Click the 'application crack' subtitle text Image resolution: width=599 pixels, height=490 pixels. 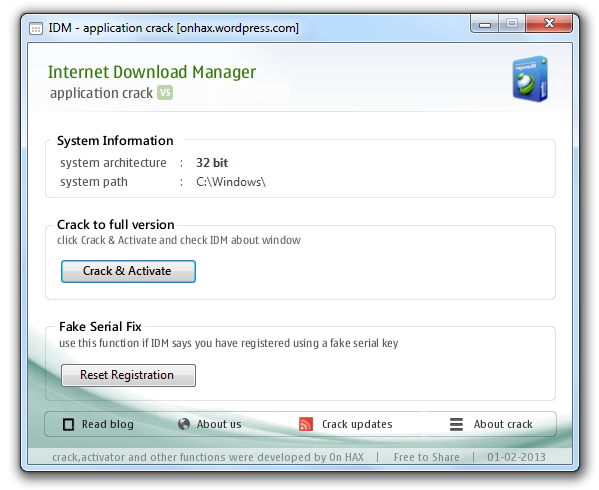pyautogui.click(x=101, y=93)
